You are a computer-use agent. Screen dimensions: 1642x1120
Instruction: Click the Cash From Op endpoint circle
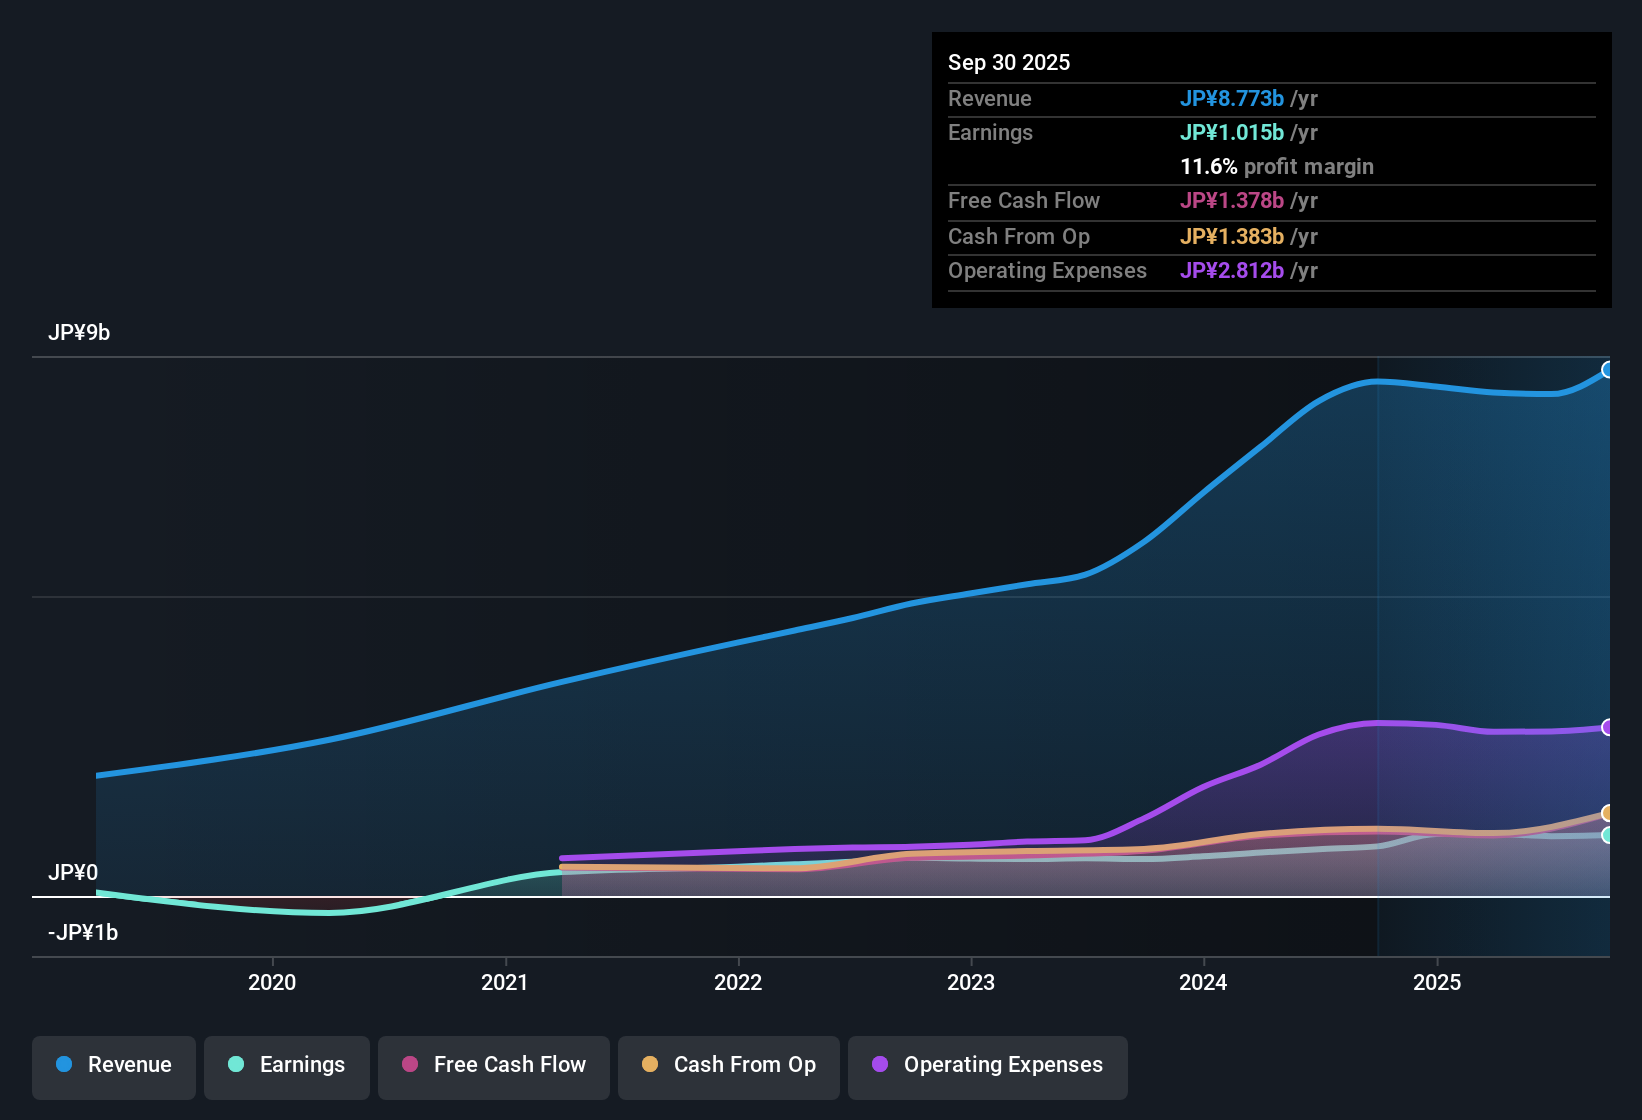tap(1608, 813)
